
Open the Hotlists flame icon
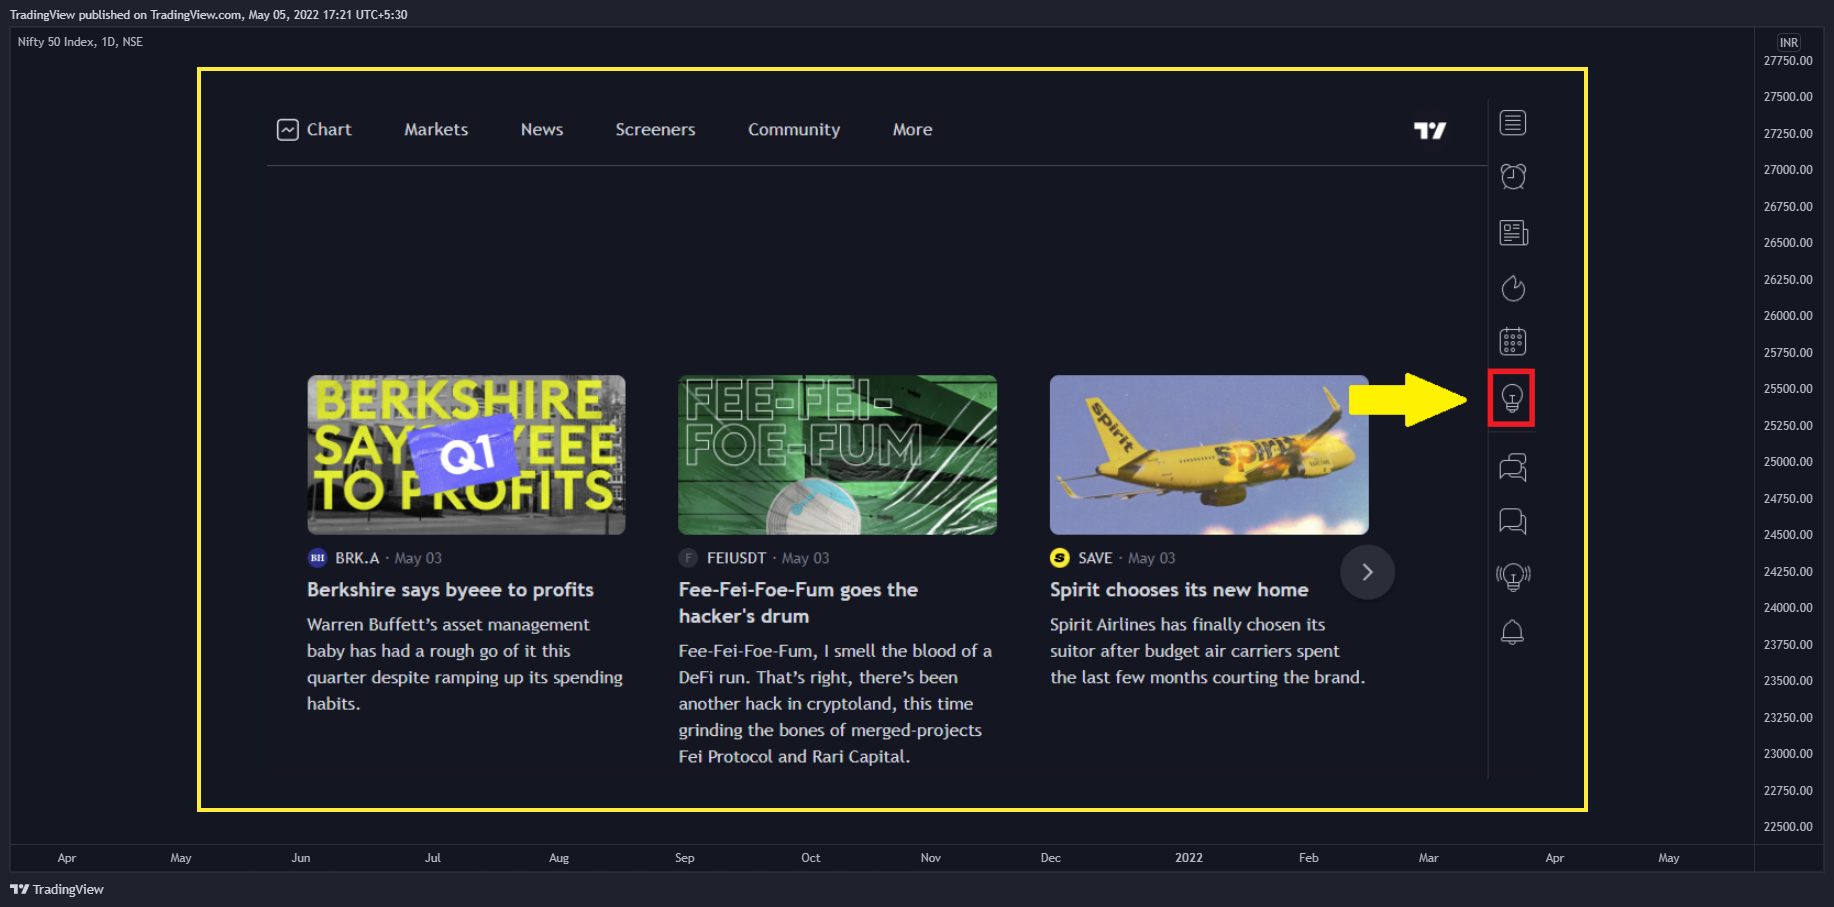[x=1513, y=288]
